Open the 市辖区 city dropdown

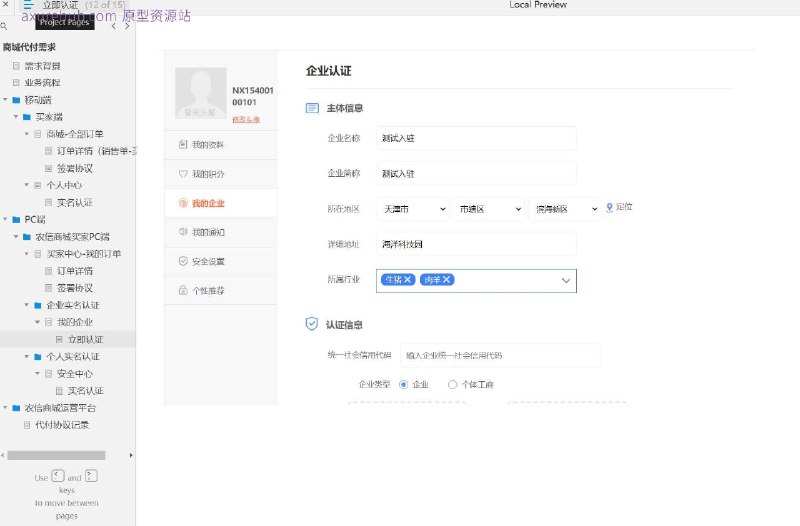(x=488, y=209)
